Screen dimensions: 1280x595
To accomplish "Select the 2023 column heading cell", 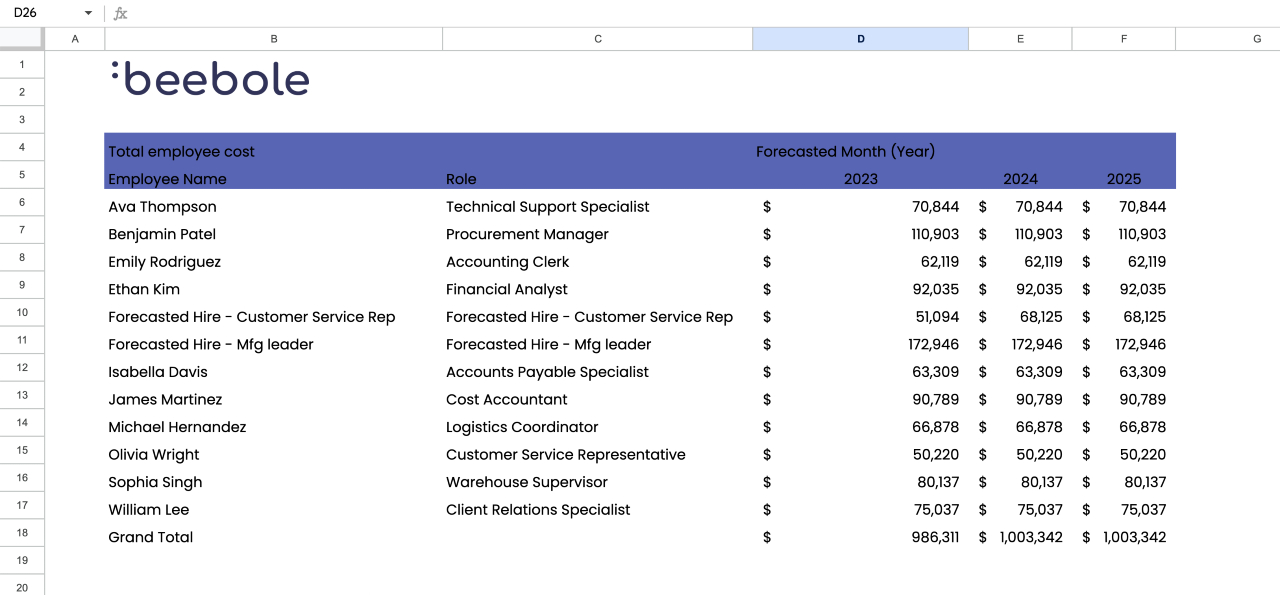I will click(x=862, y=179).
